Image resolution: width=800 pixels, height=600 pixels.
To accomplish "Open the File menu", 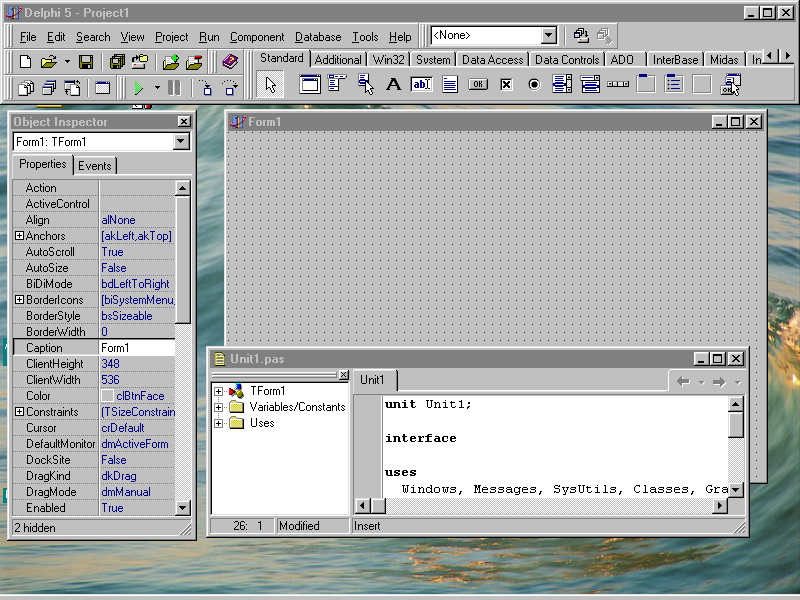I will tap(28, 37).
